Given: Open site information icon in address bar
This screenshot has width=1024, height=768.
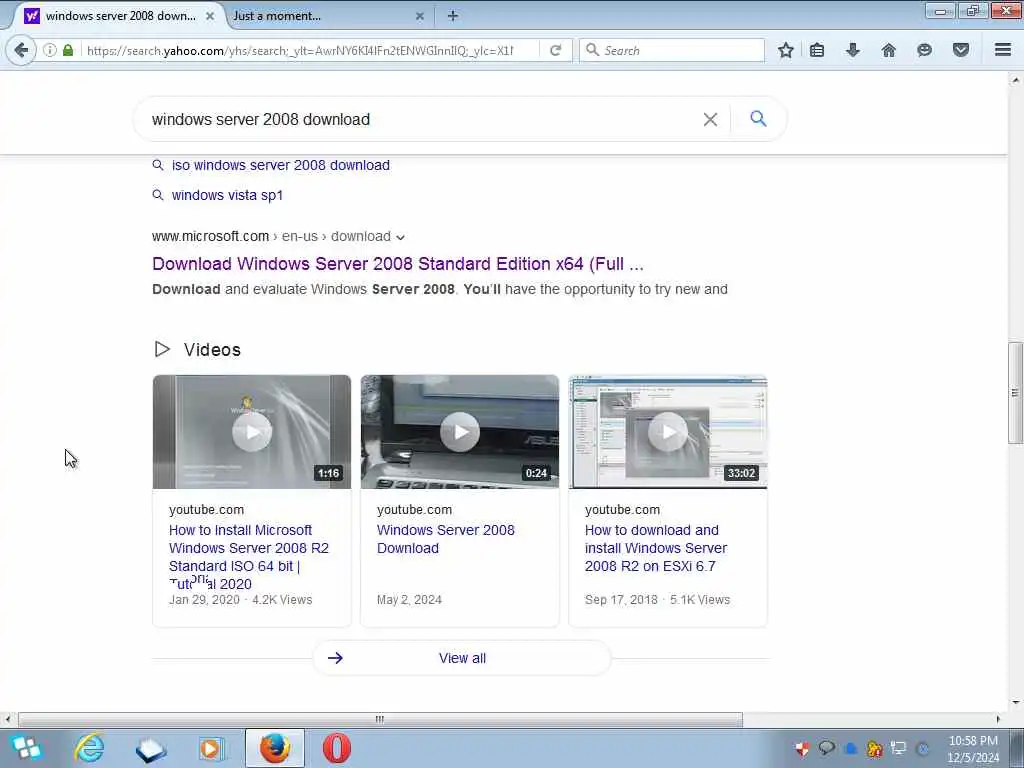Looking at the screenshot, I should [50, 50].
